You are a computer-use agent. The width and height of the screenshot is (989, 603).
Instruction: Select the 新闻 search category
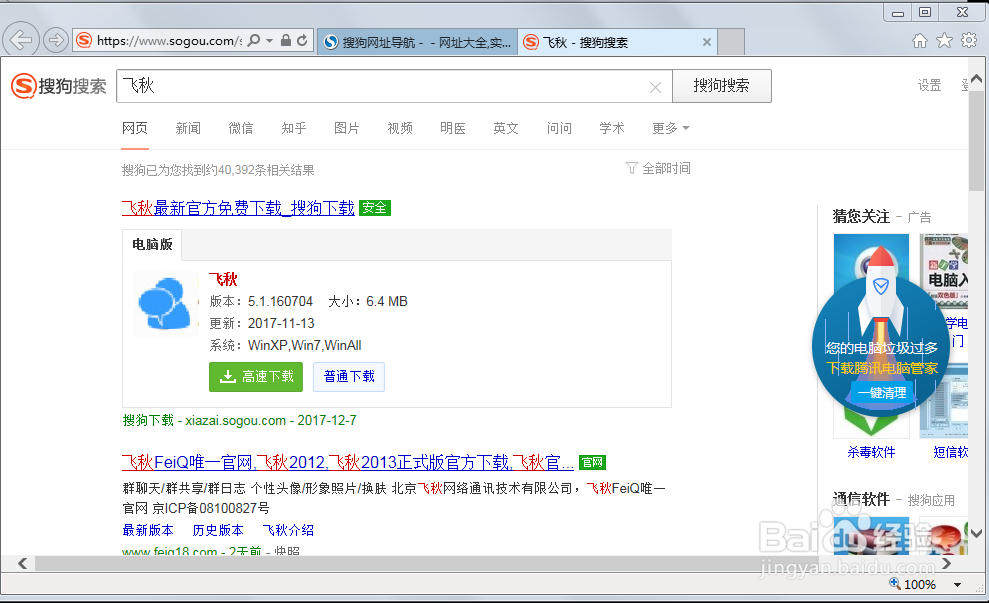(x=188, y=128)
